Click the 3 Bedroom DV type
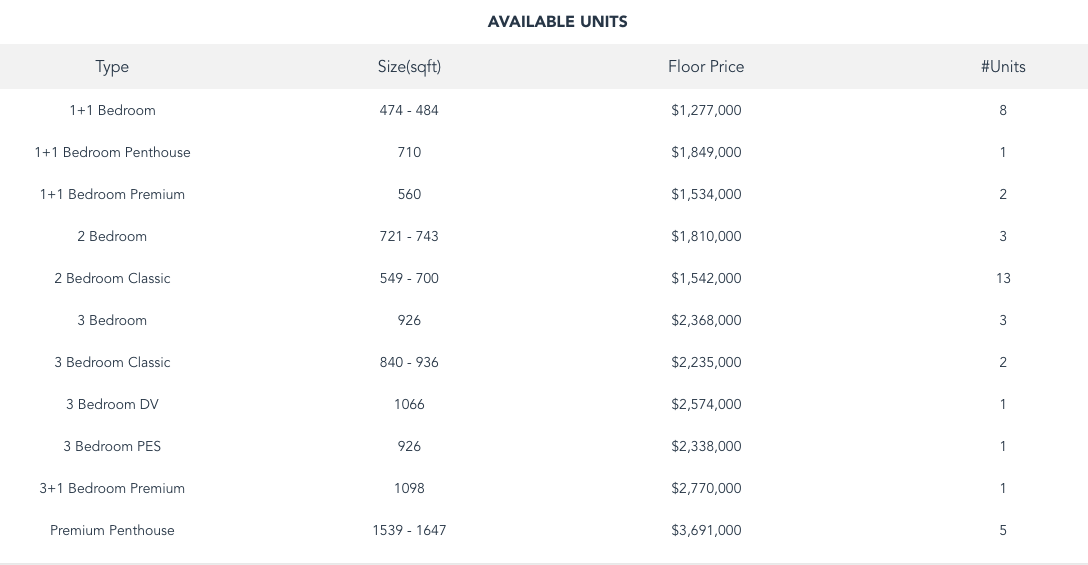Image resolution: width=1088 pixels, height=565 pixels. point(112,404)
